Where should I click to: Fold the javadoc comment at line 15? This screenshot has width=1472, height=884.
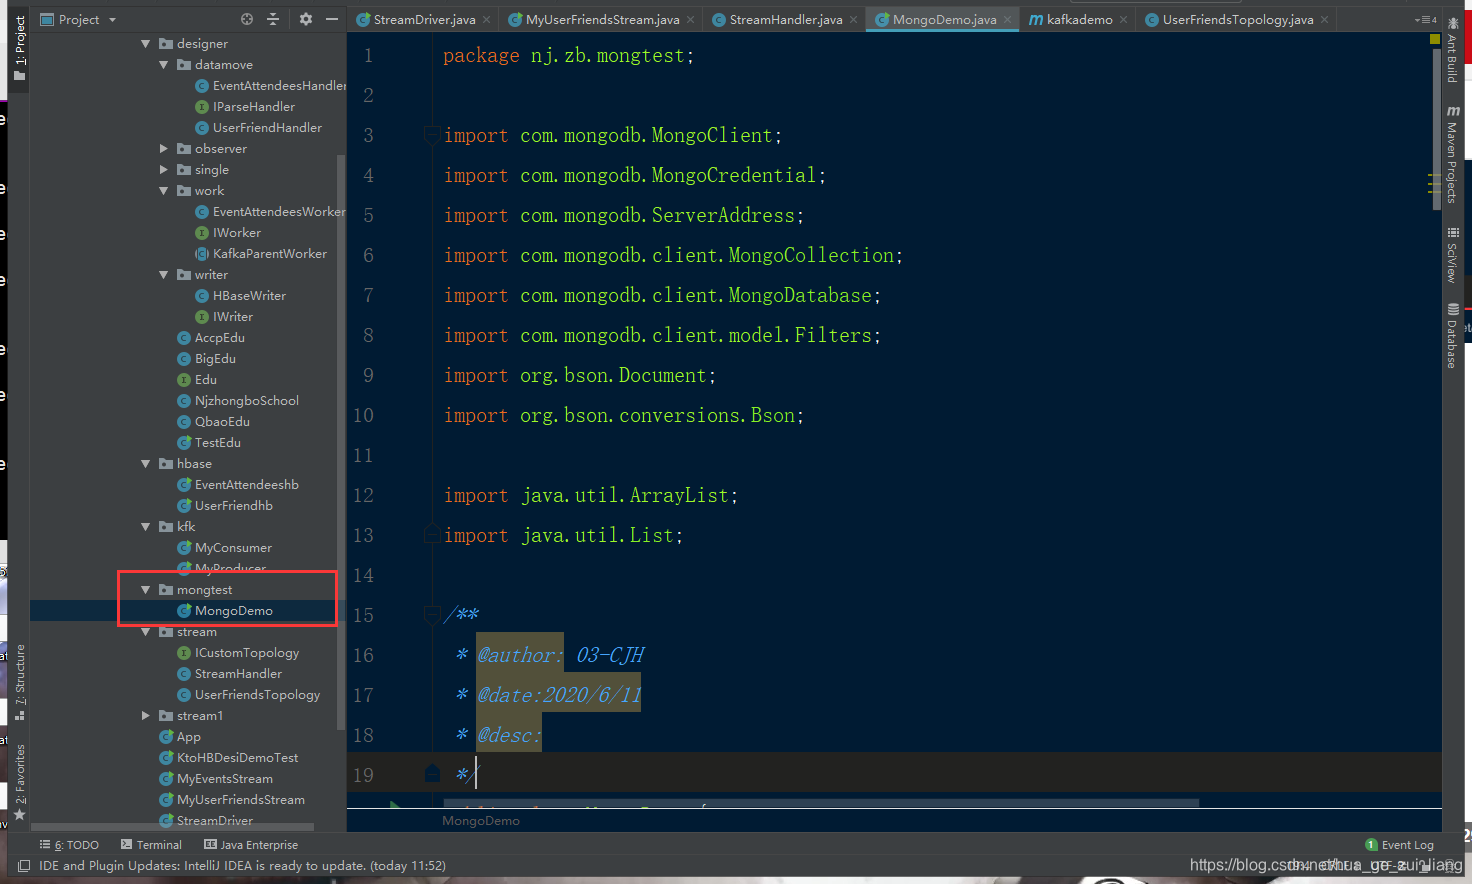(x=432, y=614)
